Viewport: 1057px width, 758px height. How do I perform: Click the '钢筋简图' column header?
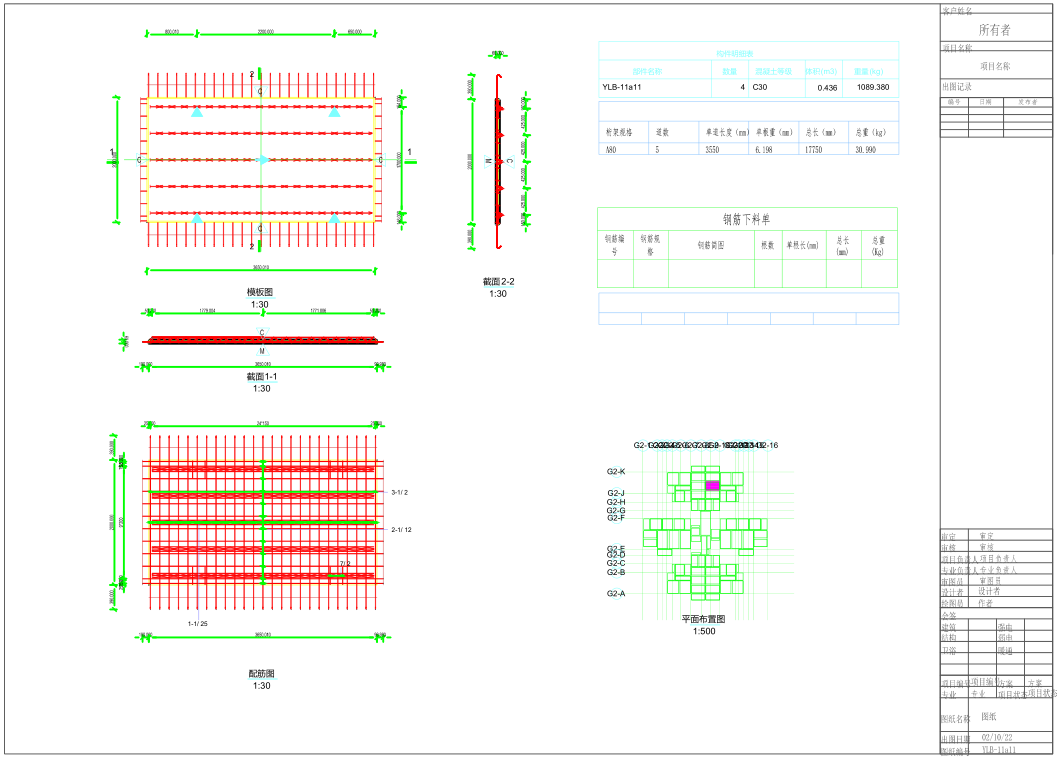(711, 245)
